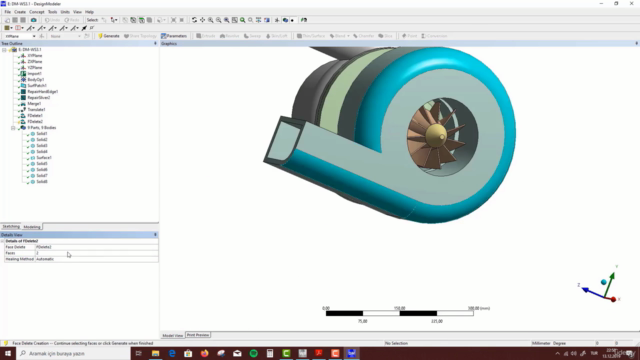Switch to the Modeling tab
640x360 pixels.
[x=32, y=227]
